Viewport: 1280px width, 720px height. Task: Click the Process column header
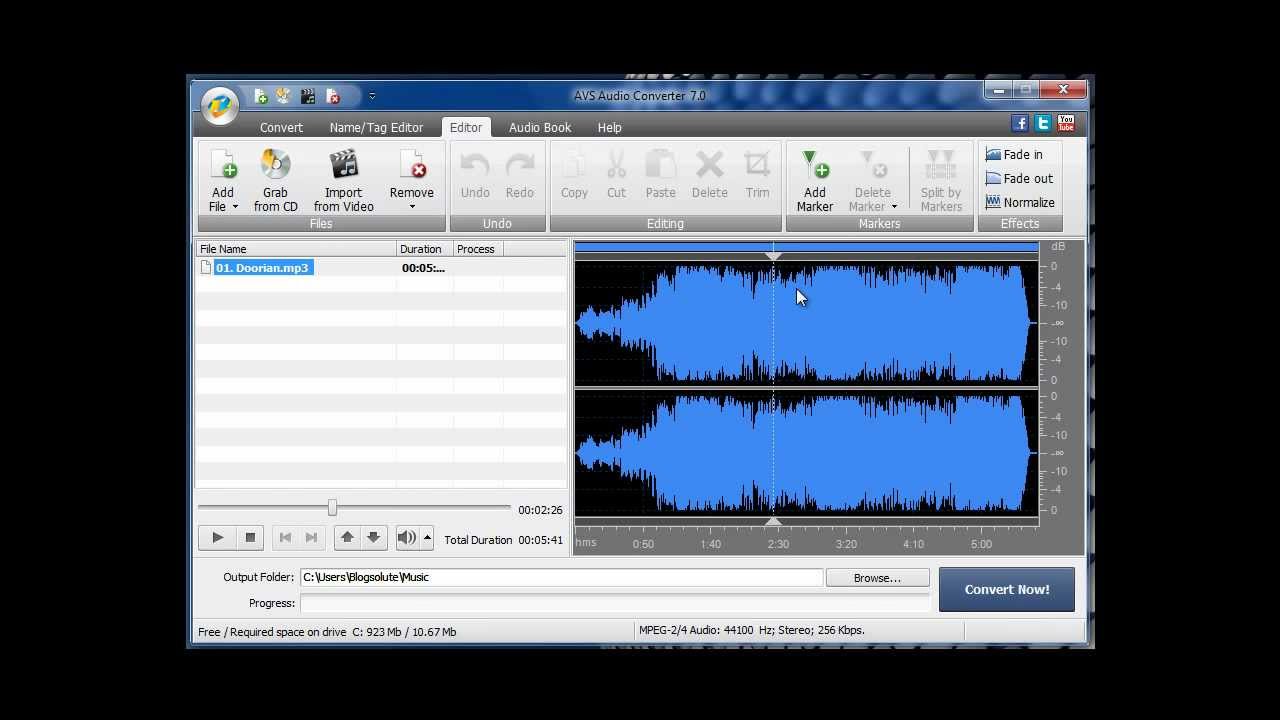[x=479, y=249]
